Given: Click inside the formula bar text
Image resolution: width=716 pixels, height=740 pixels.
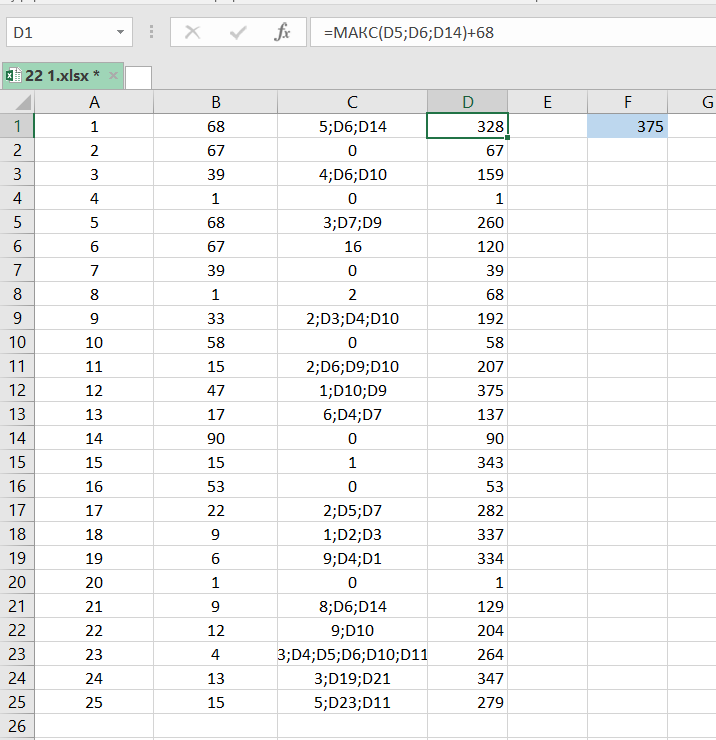Looking at the screenshot, I should pyautogui.click(x=500, y=33).
